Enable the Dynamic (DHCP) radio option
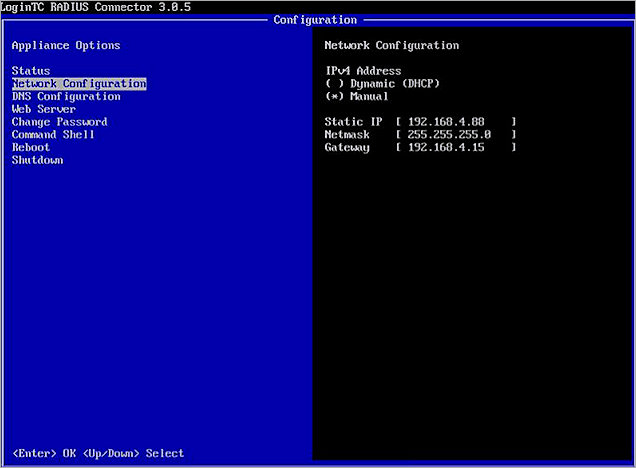Screen dimensions: 636x468 [382, 84]
